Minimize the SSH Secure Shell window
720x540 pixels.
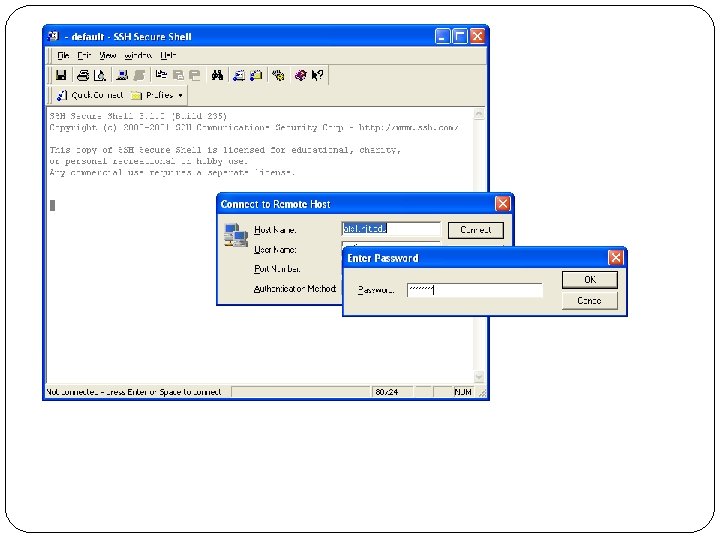pos(442,36)
